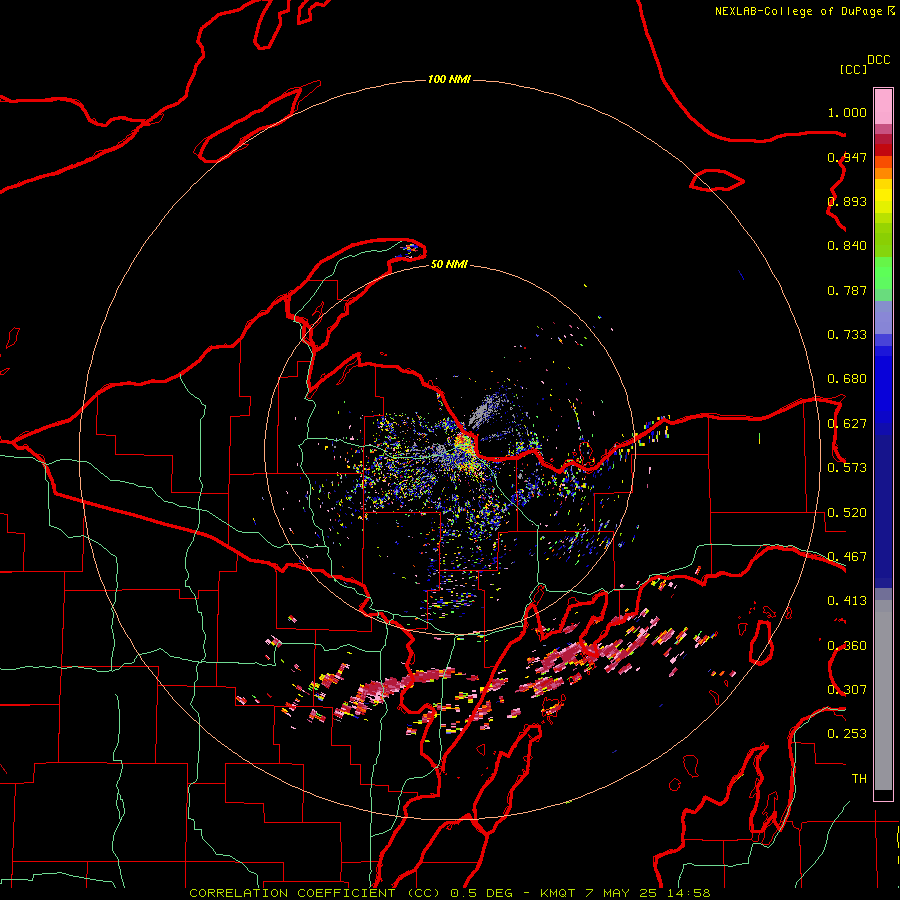Screen dimensions: 900x900
Task: Select the 0.627 scale value
Action: tap(847, 424)
